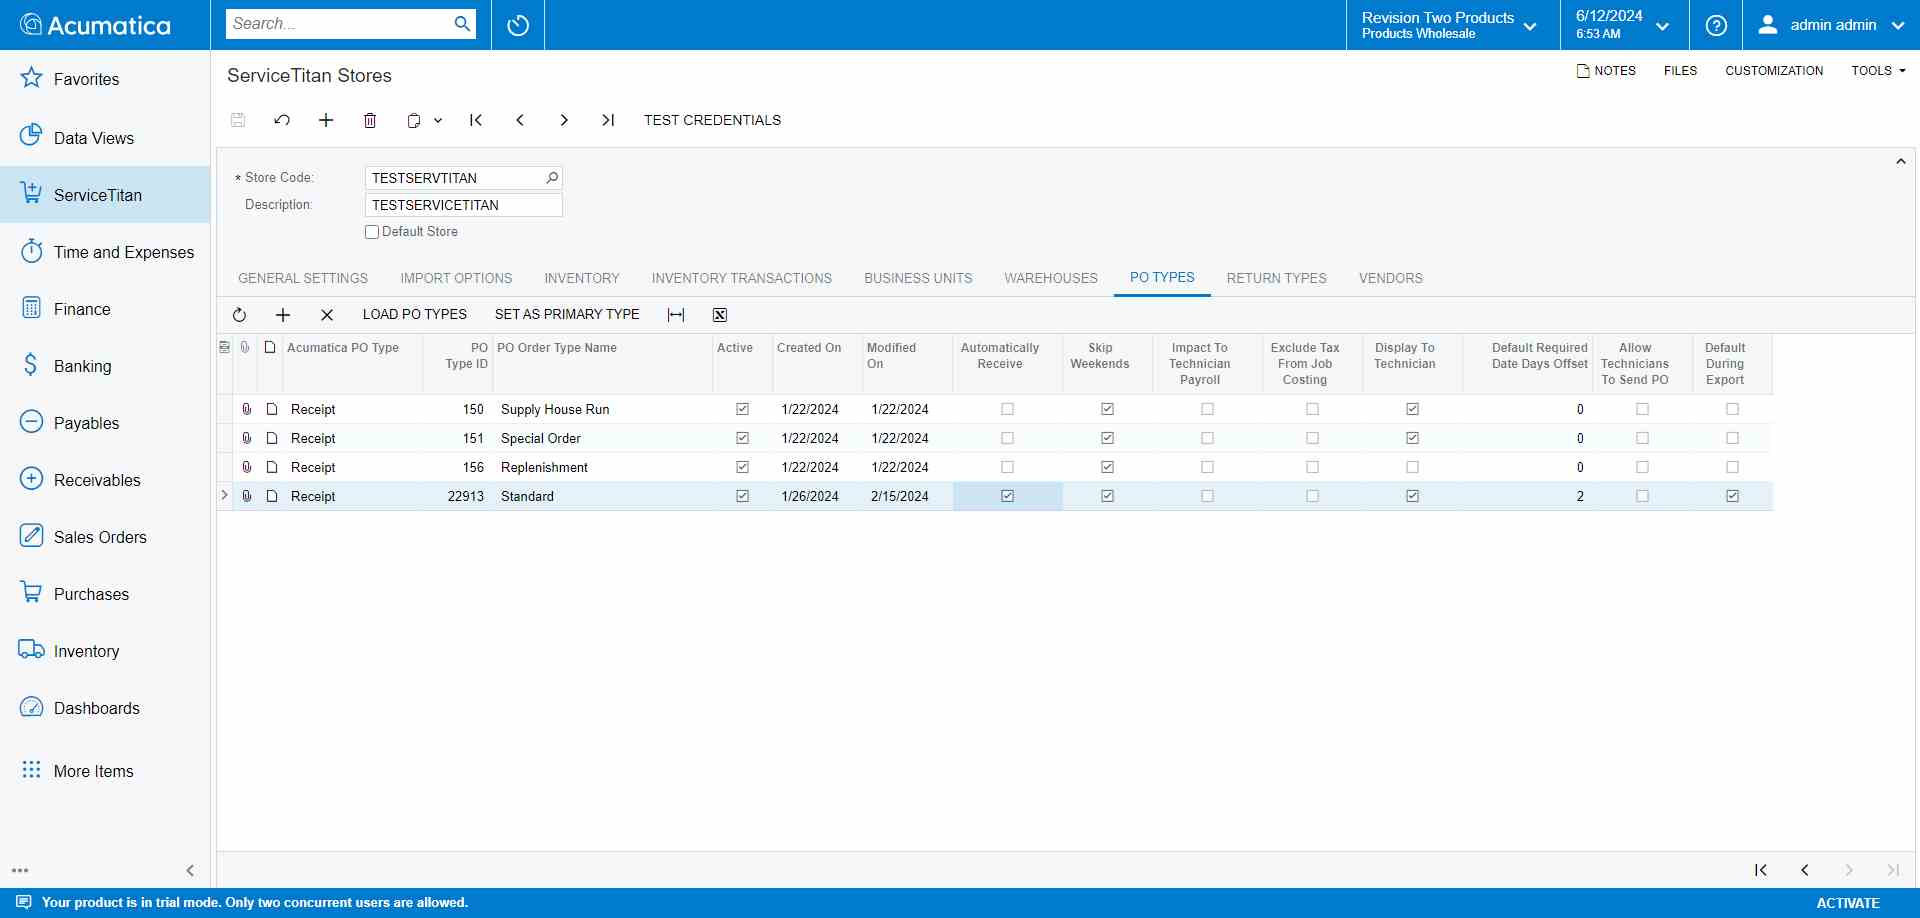Toggle Impact To Technician Payroll for Supply House Run
Screen dimensions: 1920x918
coord(1207,409)
